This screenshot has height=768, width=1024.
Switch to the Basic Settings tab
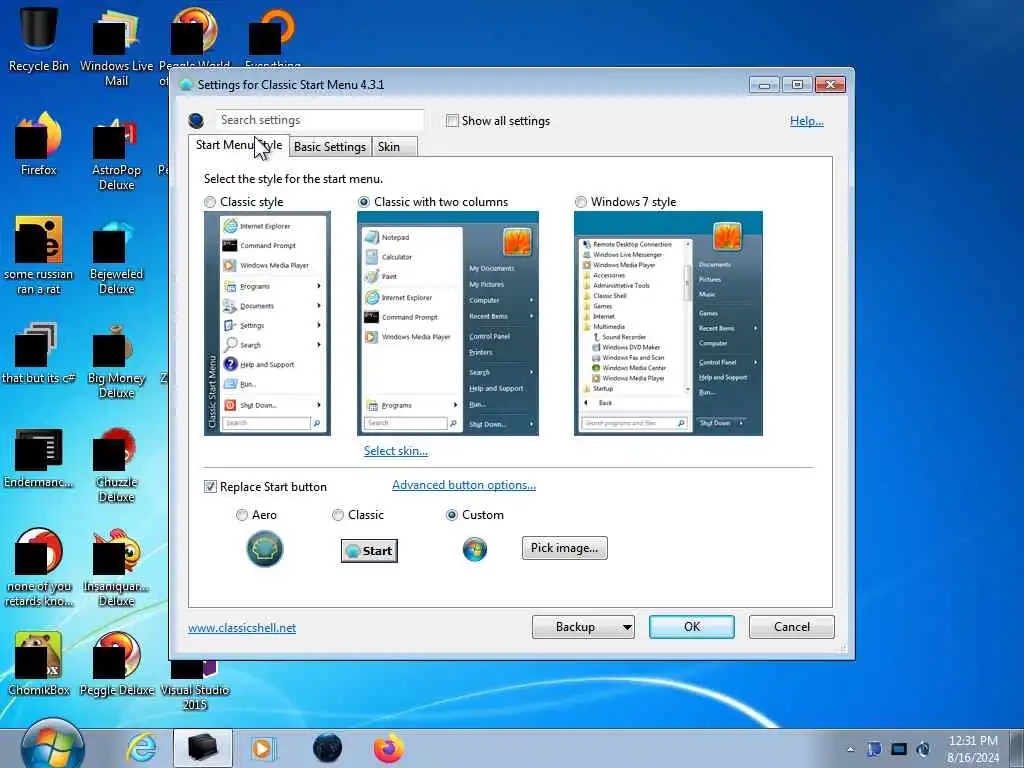(x=330, y=147)
